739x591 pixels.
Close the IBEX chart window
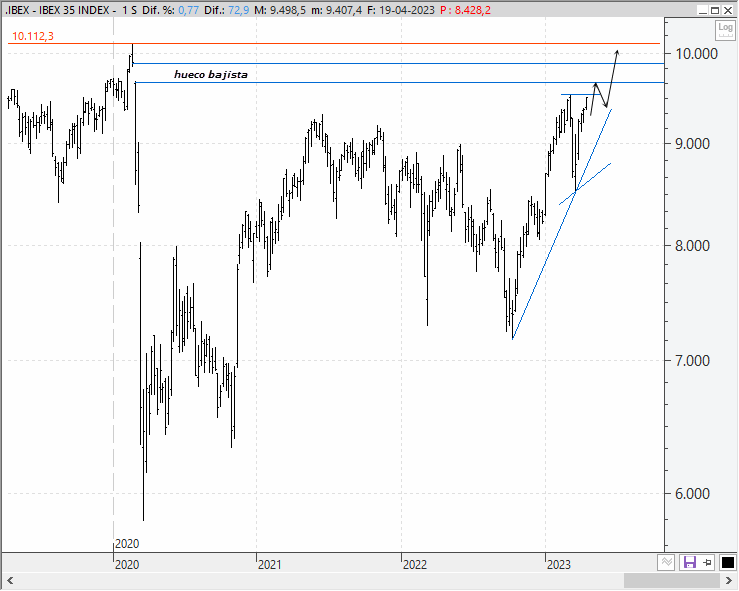(728, 10)
